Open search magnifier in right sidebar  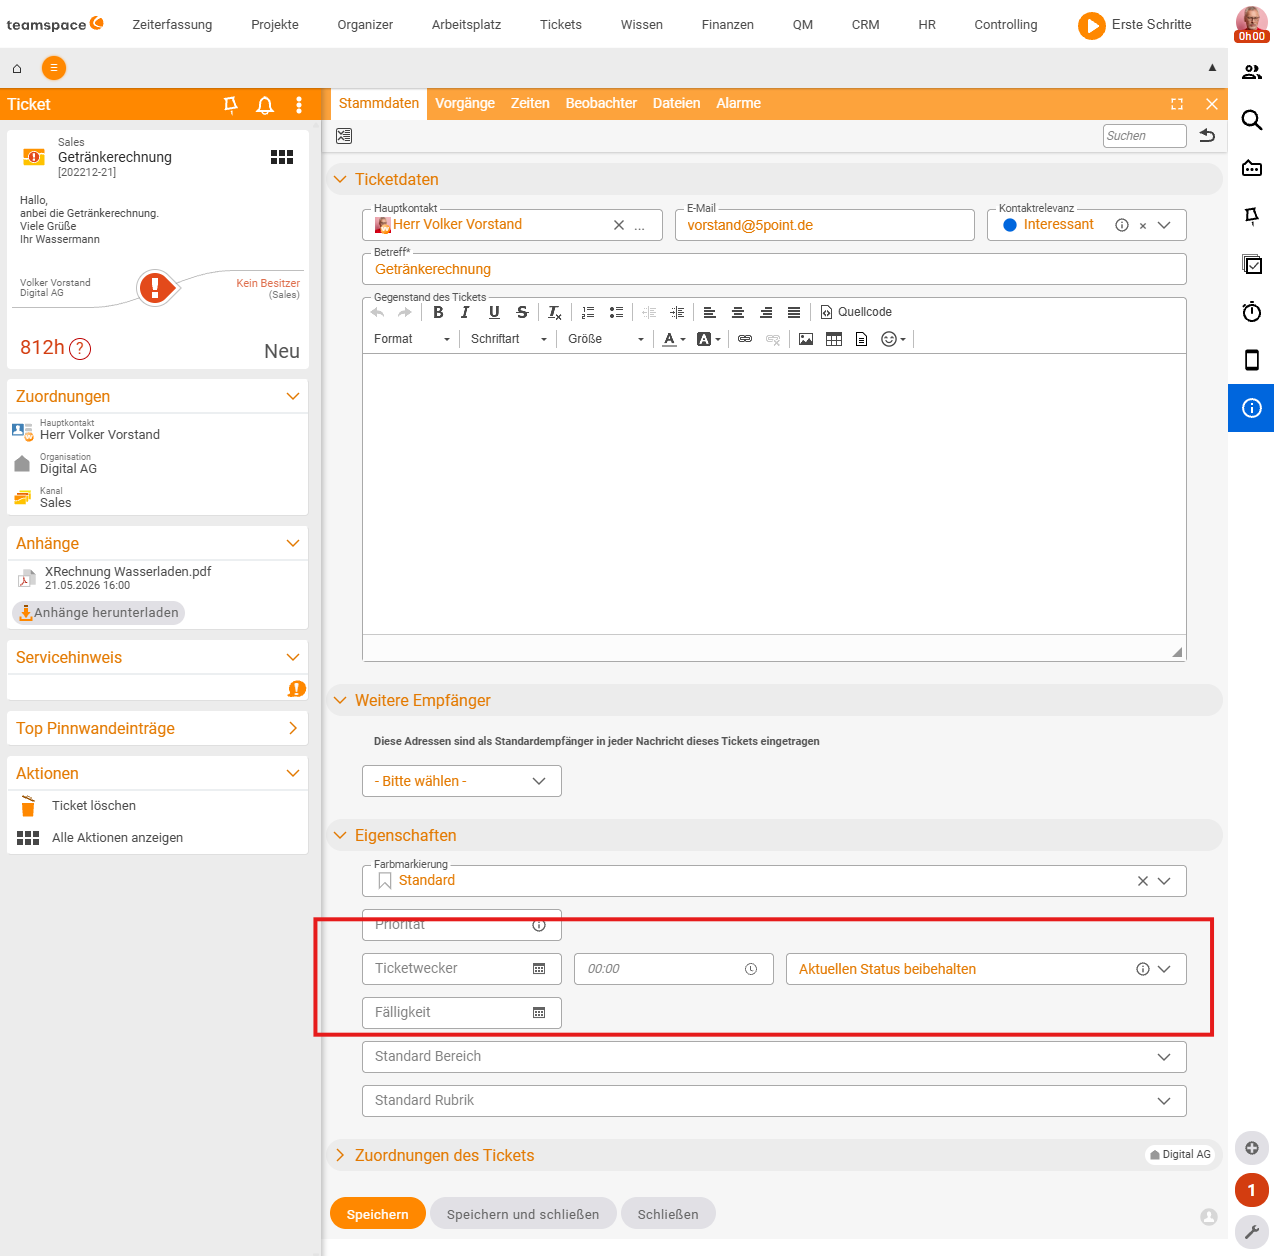(x=1252, y=120)
